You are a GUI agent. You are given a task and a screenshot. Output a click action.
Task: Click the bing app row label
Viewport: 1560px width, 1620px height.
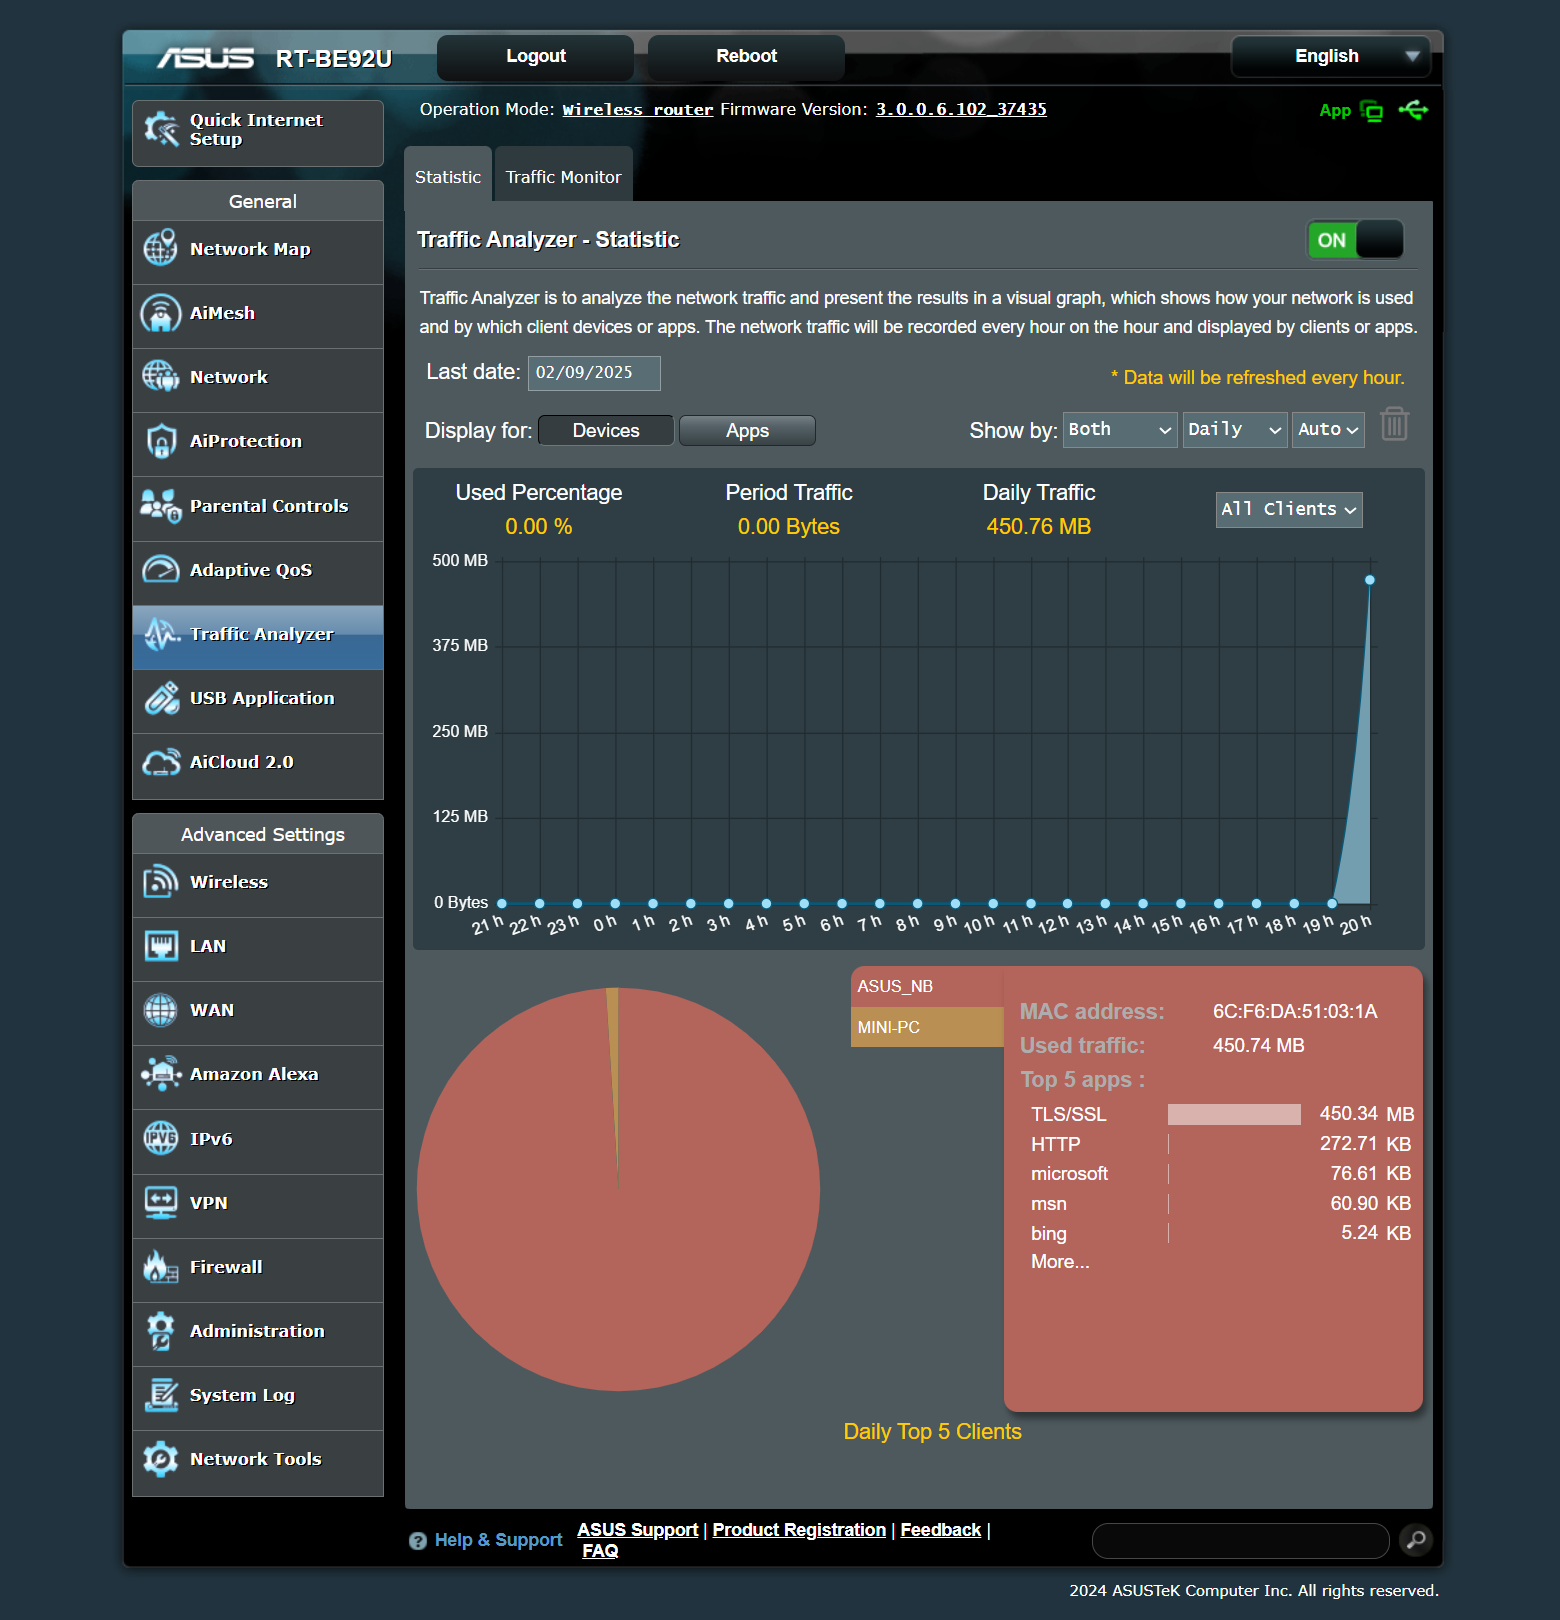pos(1048,1234)
